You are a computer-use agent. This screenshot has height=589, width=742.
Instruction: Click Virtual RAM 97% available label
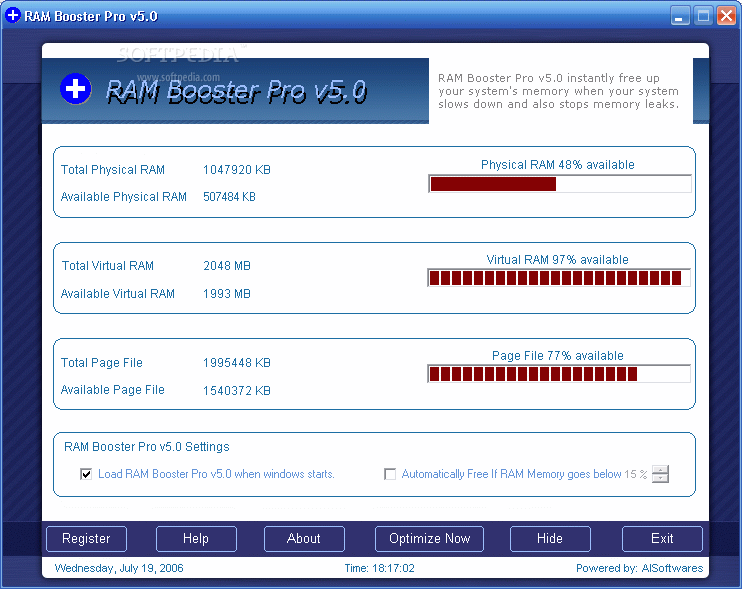[557, 260]
